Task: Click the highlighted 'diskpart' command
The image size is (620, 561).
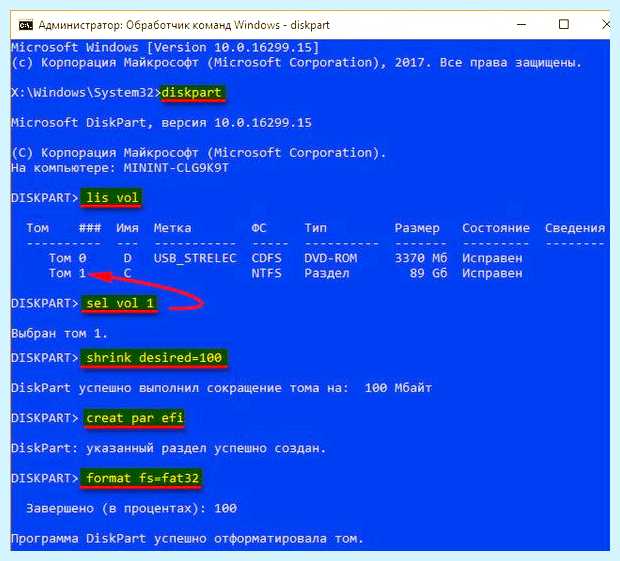Action: tap(191, 93)
